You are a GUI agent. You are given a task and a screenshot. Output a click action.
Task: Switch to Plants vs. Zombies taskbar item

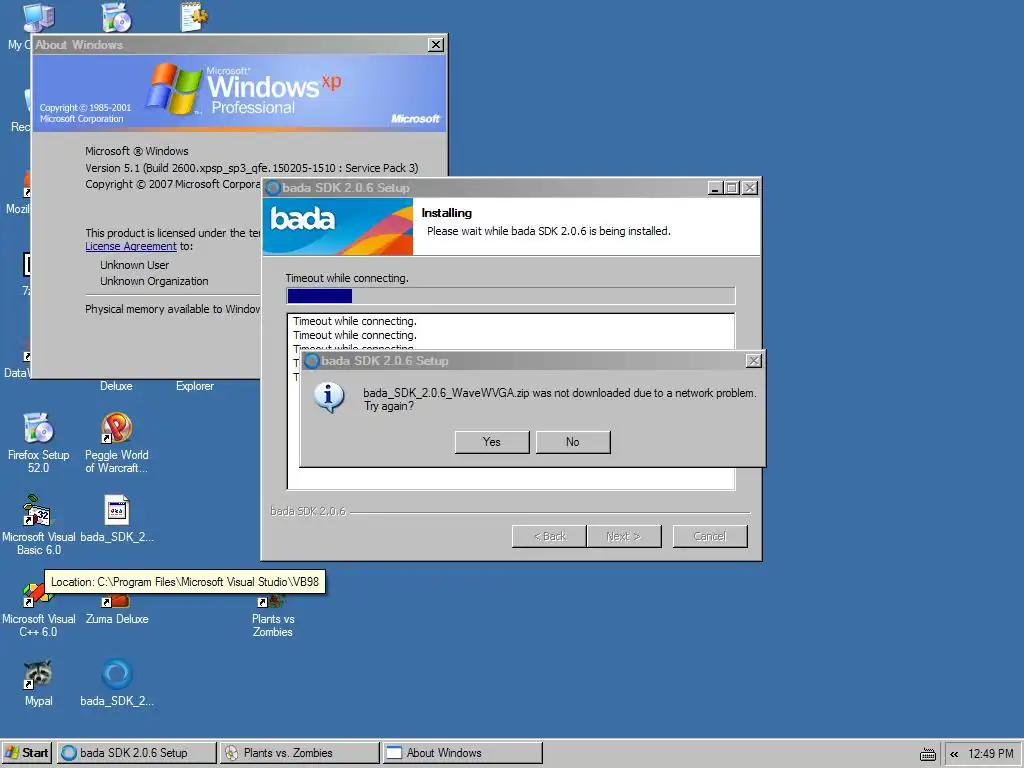pos(300,752)
